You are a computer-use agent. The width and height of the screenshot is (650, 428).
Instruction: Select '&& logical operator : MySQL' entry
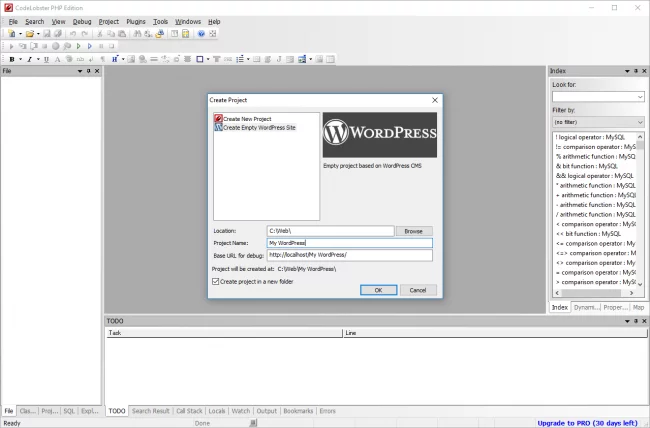pyautogui.click(x=594, y=176)
